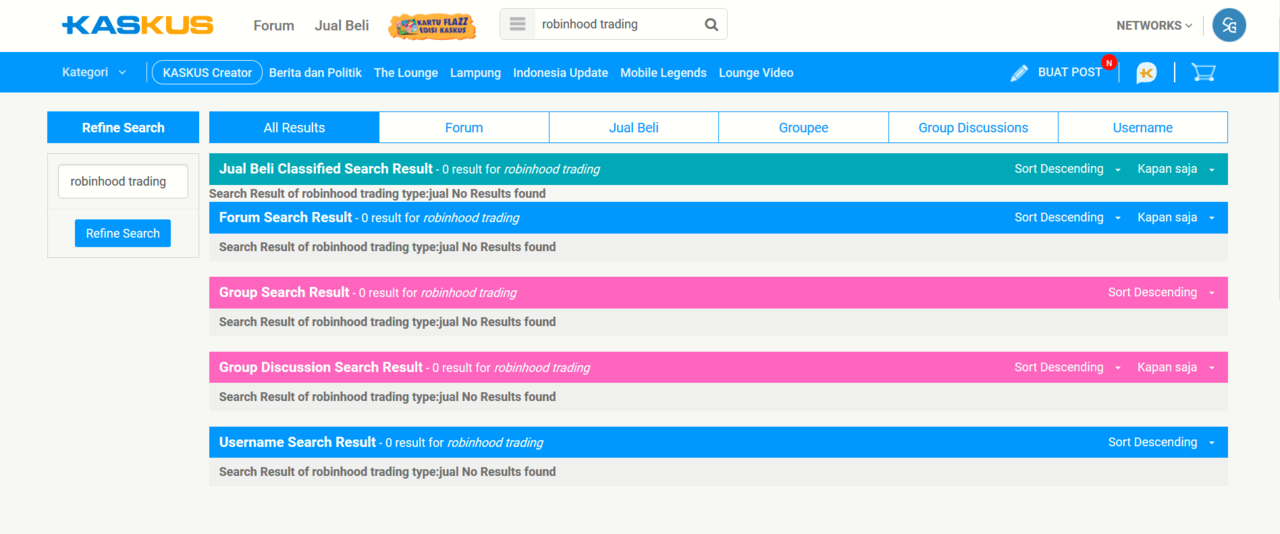Open the chat bubble icon

[1146, 73]
